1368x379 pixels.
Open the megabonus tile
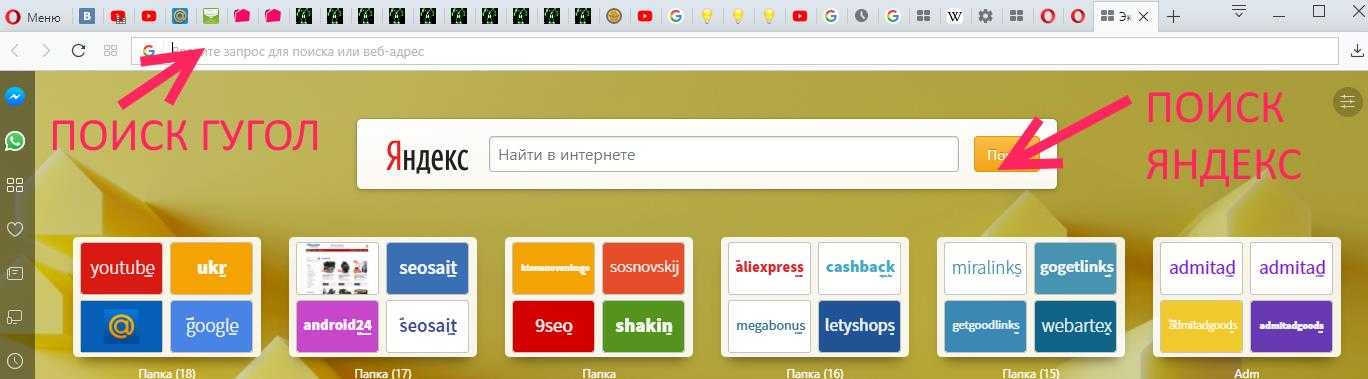click(x=769, y=326)
